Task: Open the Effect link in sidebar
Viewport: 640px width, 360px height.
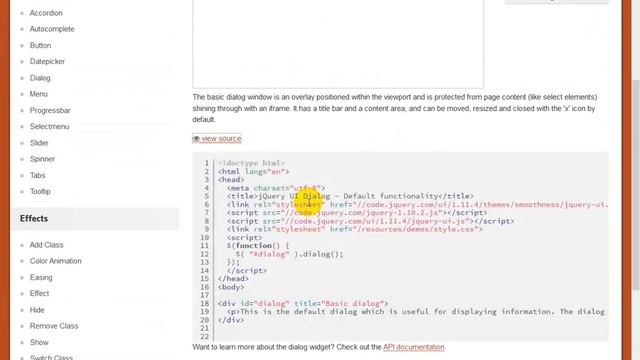Action: pos(39,293)
